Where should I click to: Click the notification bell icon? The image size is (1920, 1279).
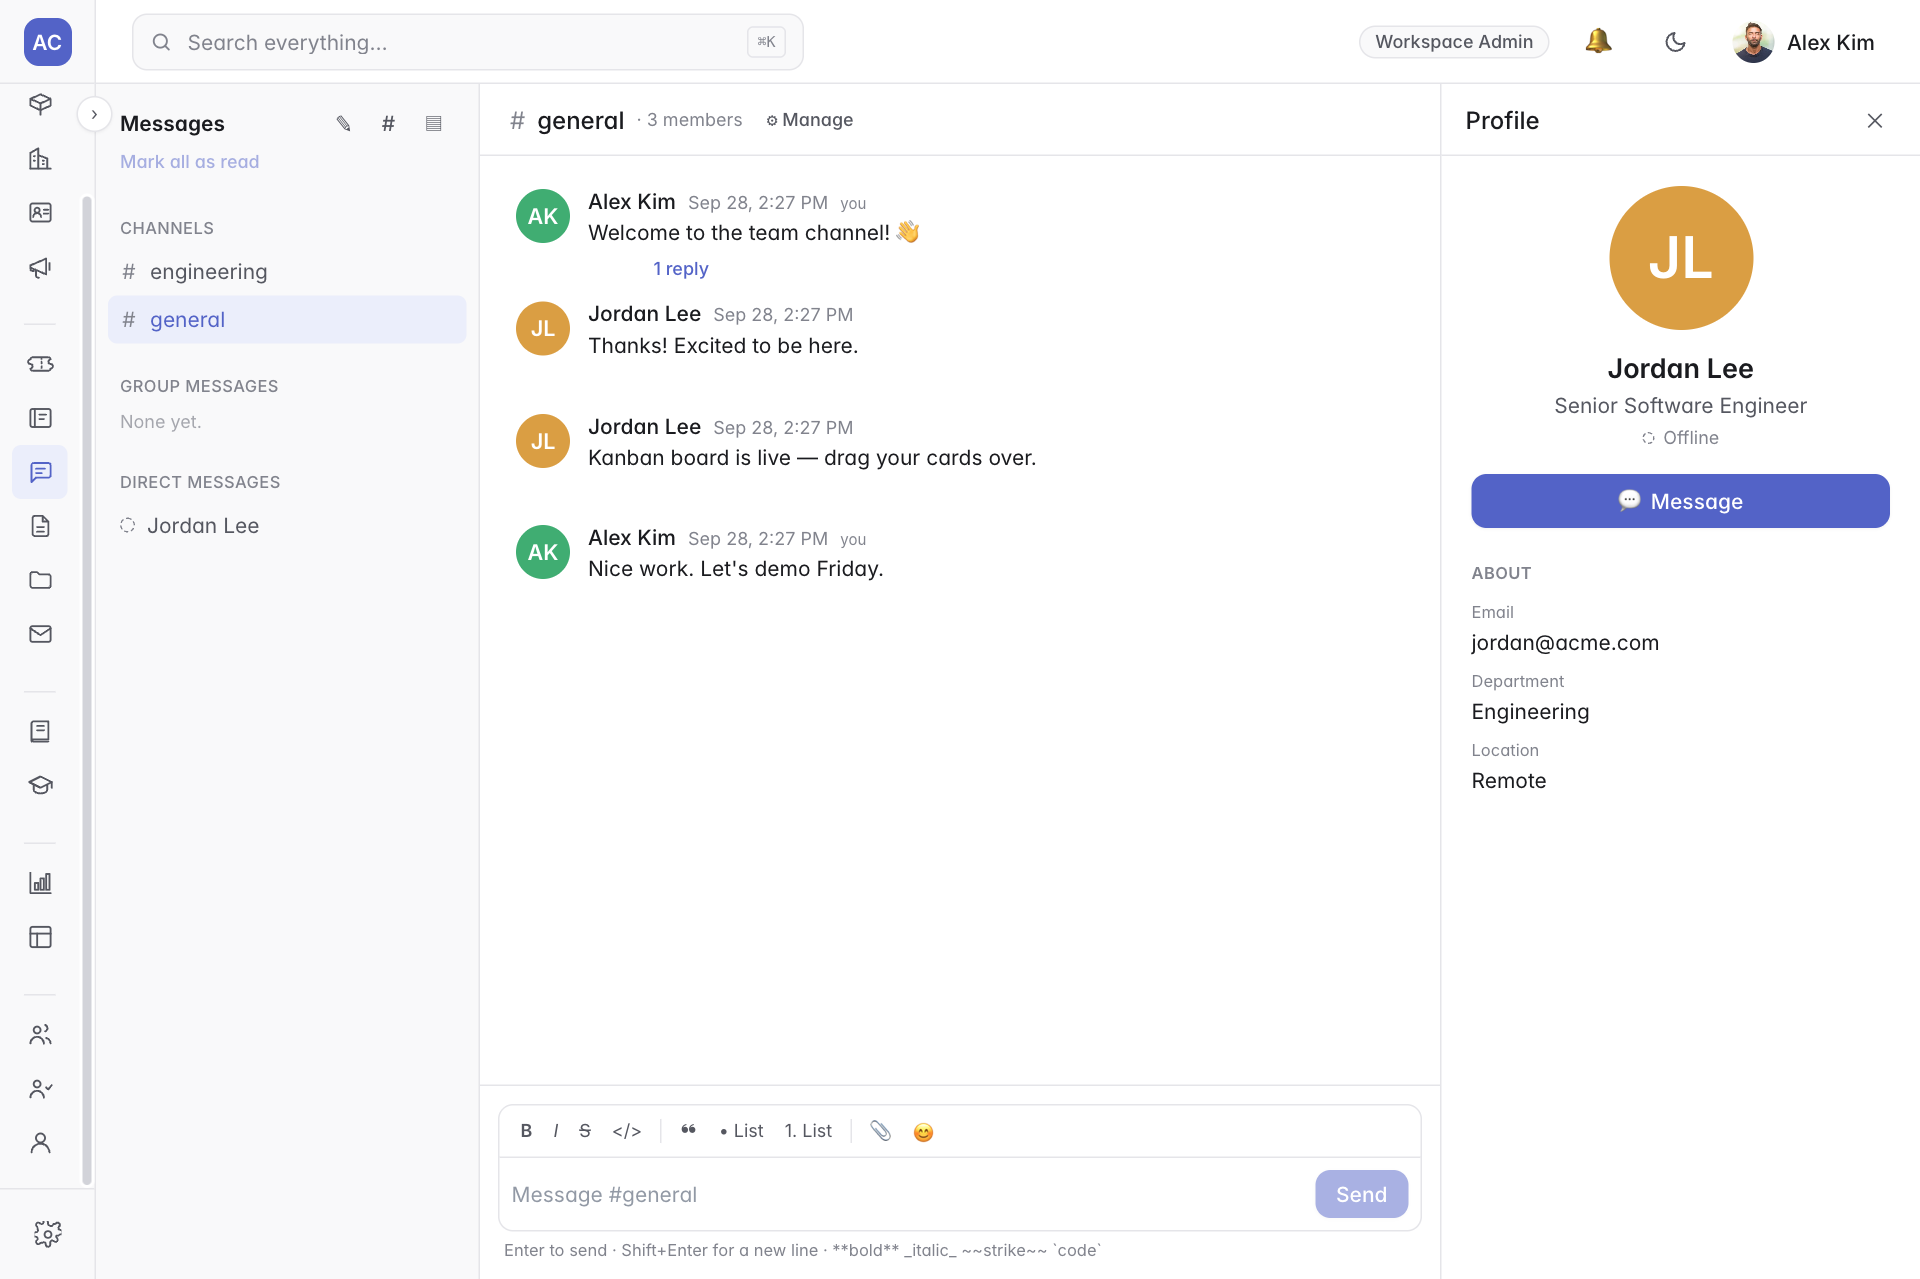pyautogui.click(x=1598, y=42)
